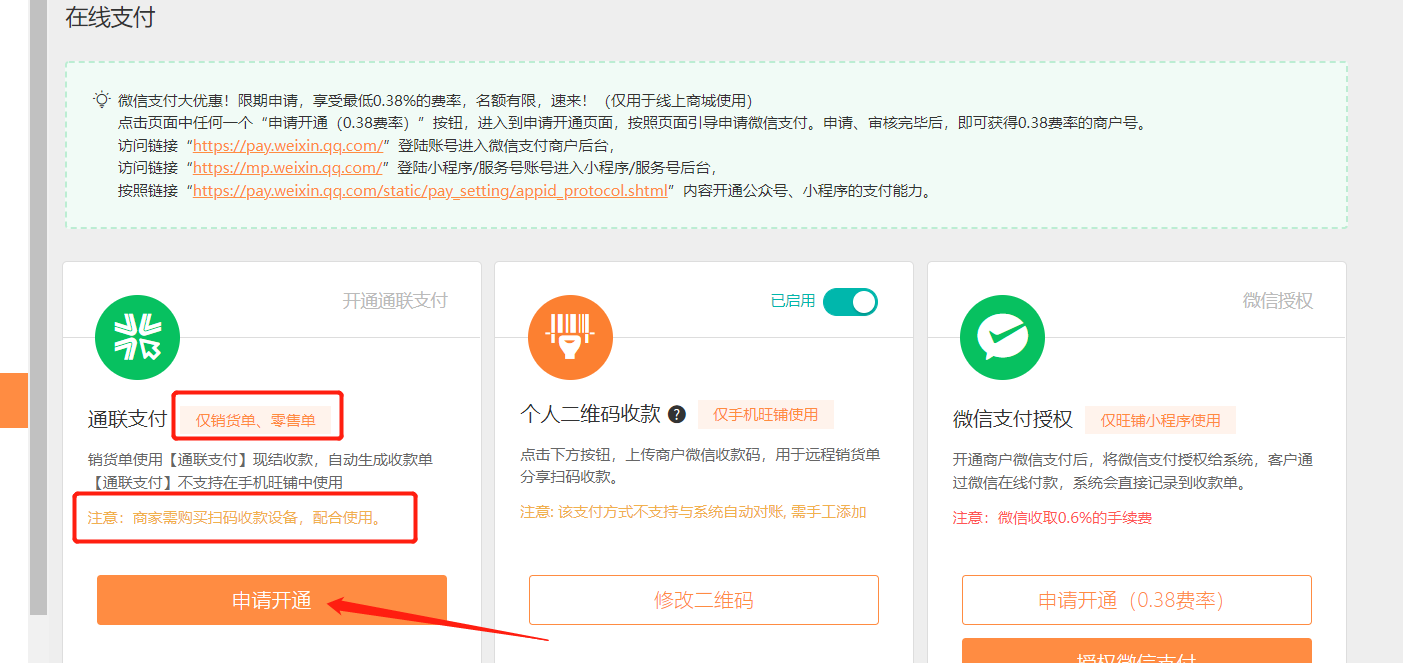Click the 开通通联支付 label
Viewport: 1403px width, 663px height.
[395, 300]
